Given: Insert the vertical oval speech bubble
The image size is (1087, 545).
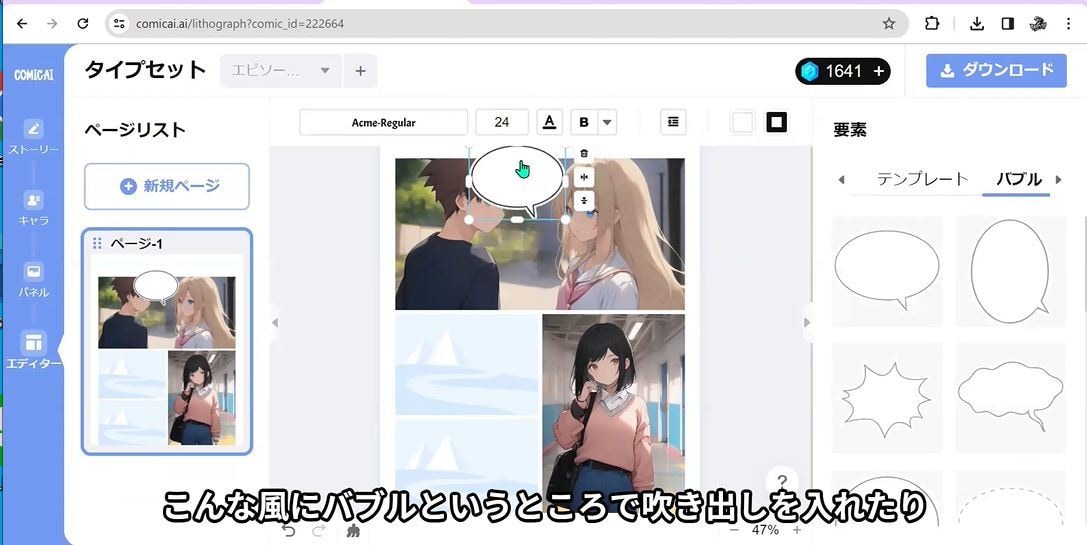Looking at the screenshot, I should (1011, 270).
